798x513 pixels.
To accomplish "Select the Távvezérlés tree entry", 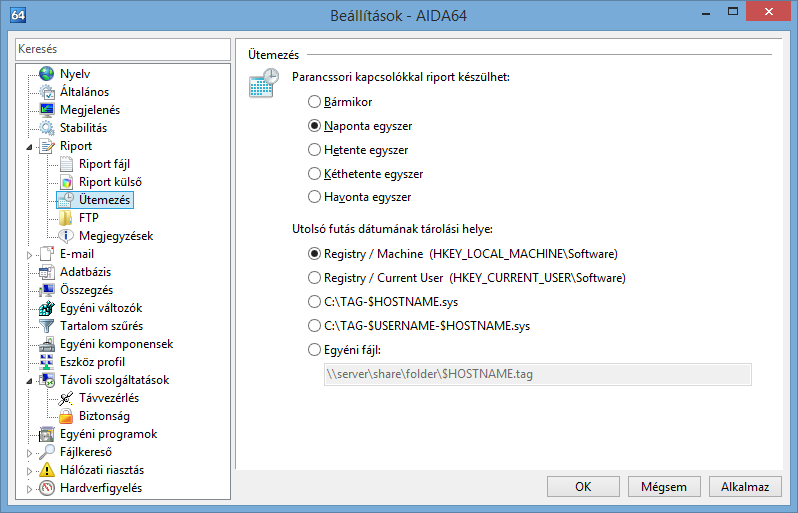I will pyautogui.click(x=109, y=398).
